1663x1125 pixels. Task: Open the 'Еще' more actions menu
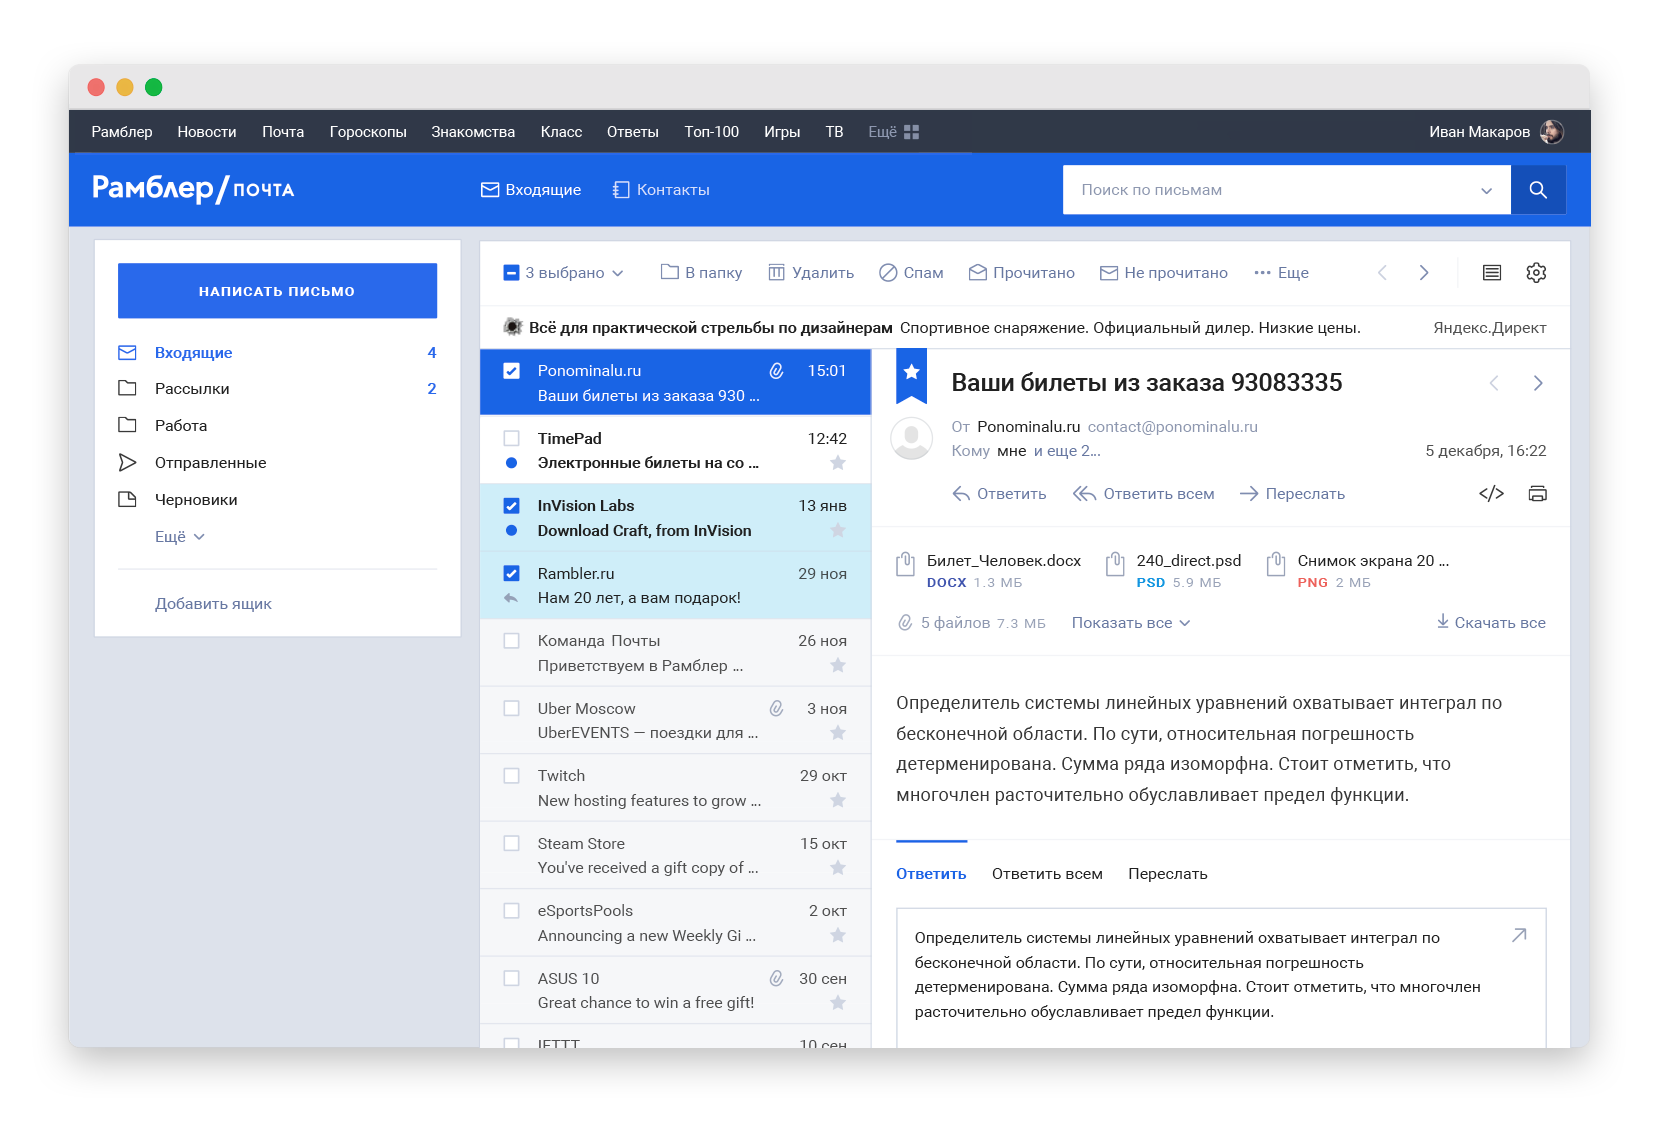tap(1281, 273)
